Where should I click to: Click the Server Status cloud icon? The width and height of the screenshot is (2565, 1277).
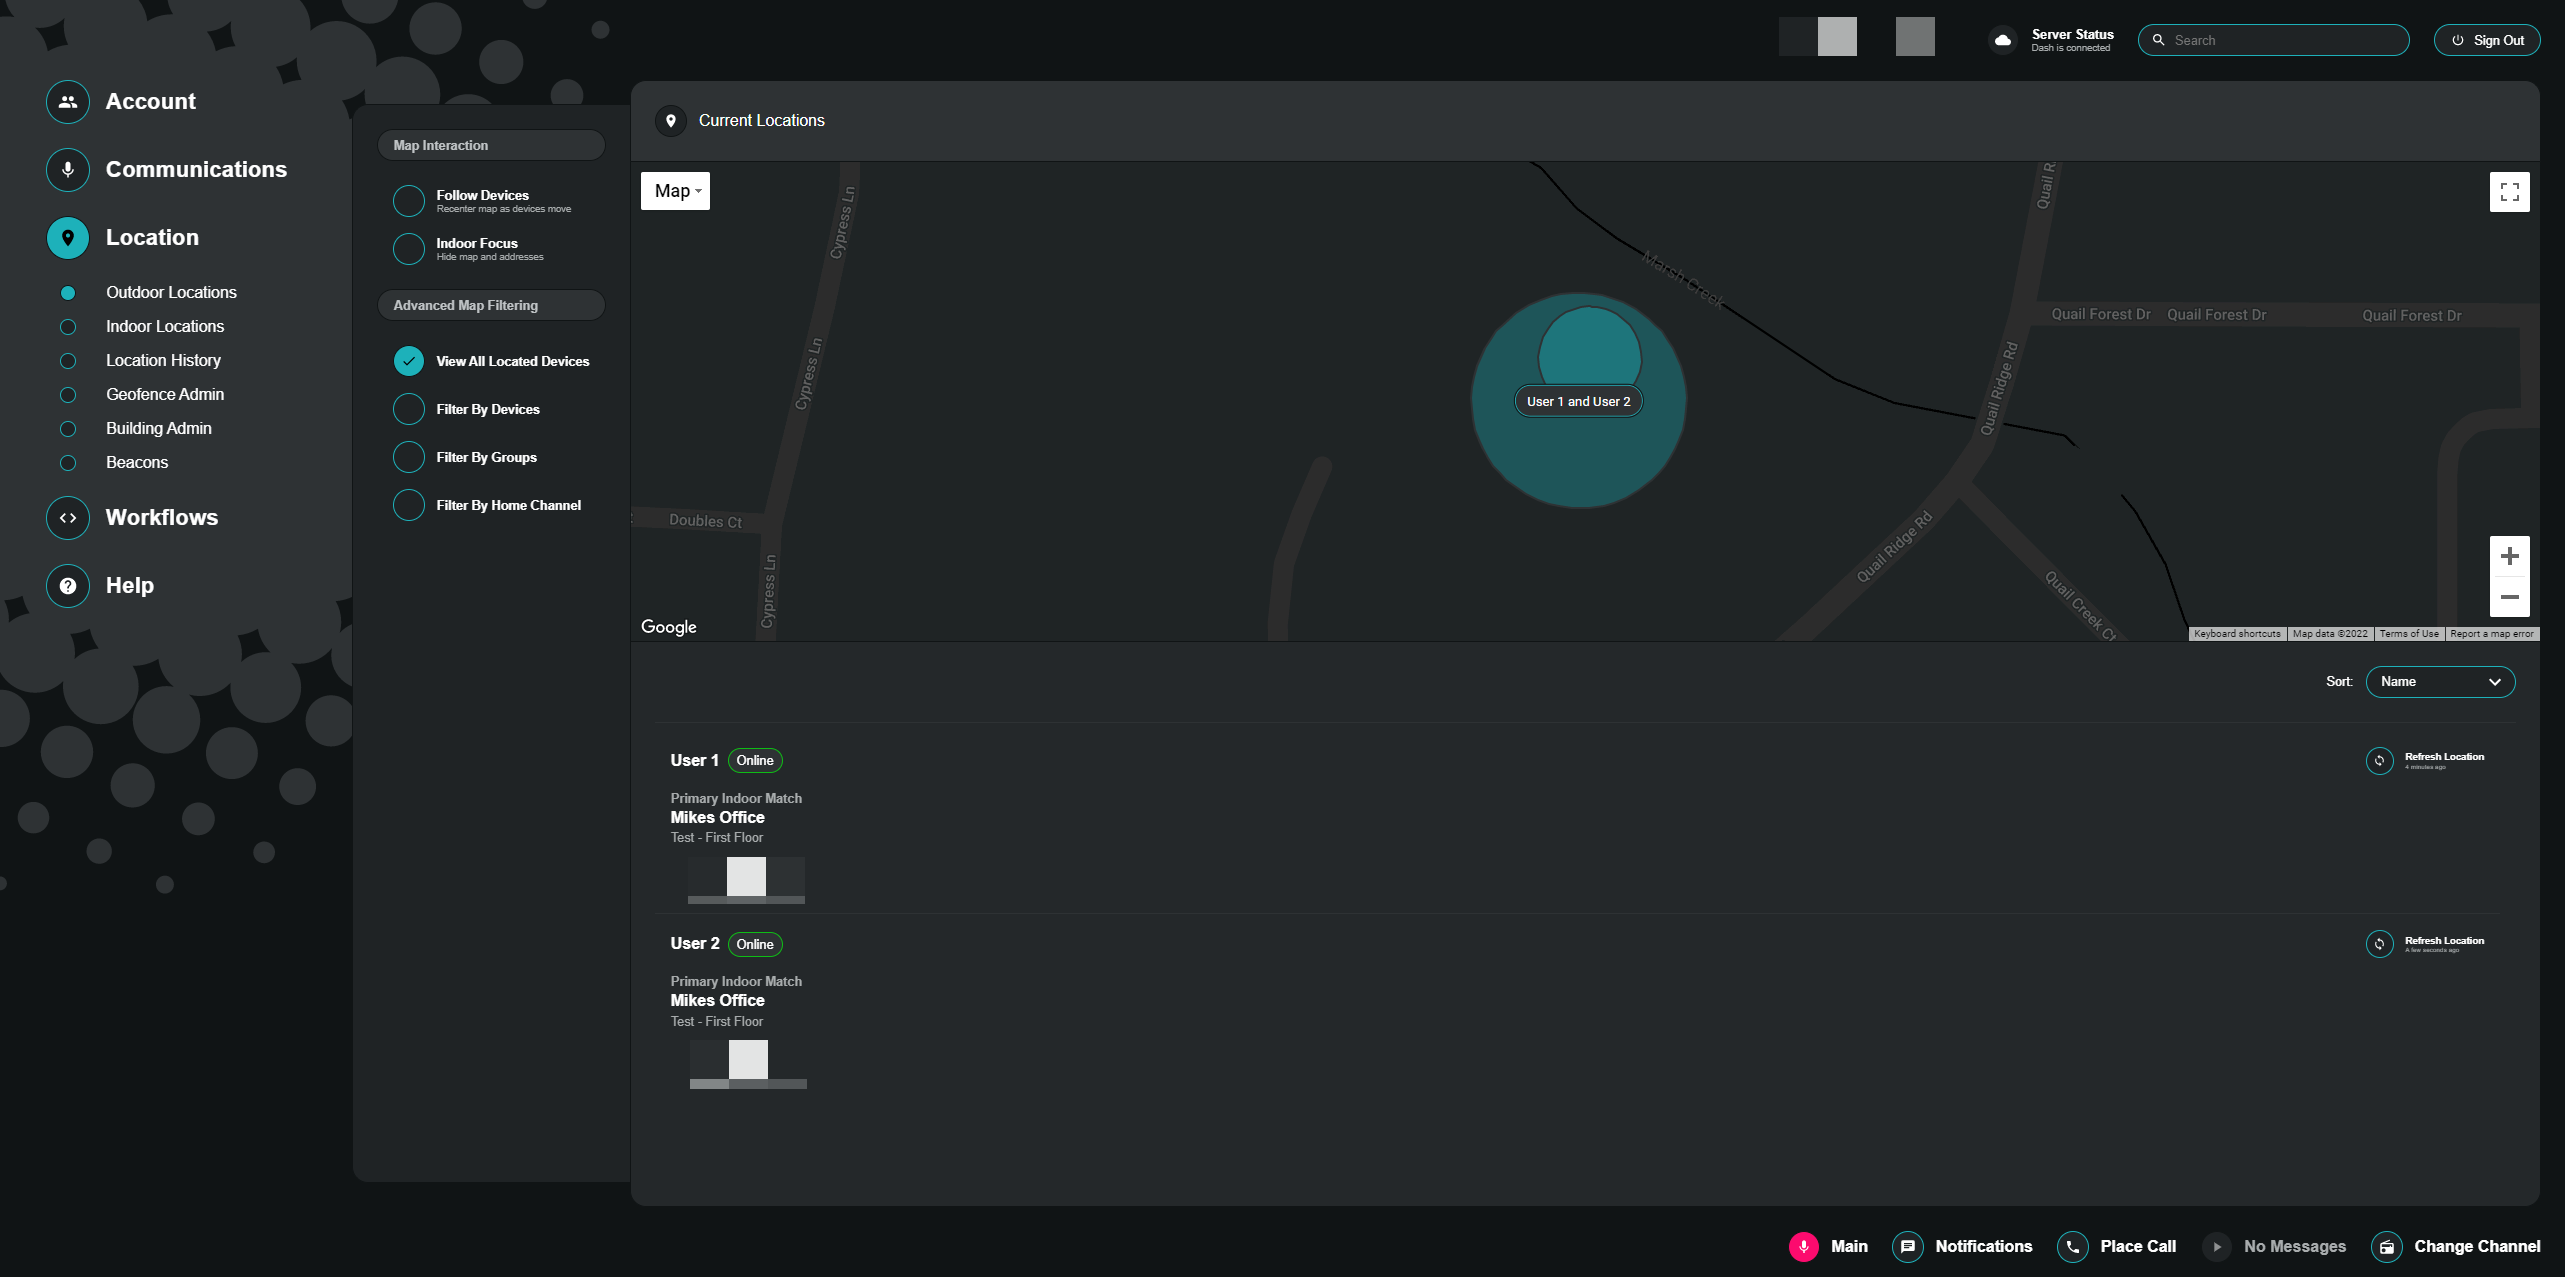[2004, 40]
